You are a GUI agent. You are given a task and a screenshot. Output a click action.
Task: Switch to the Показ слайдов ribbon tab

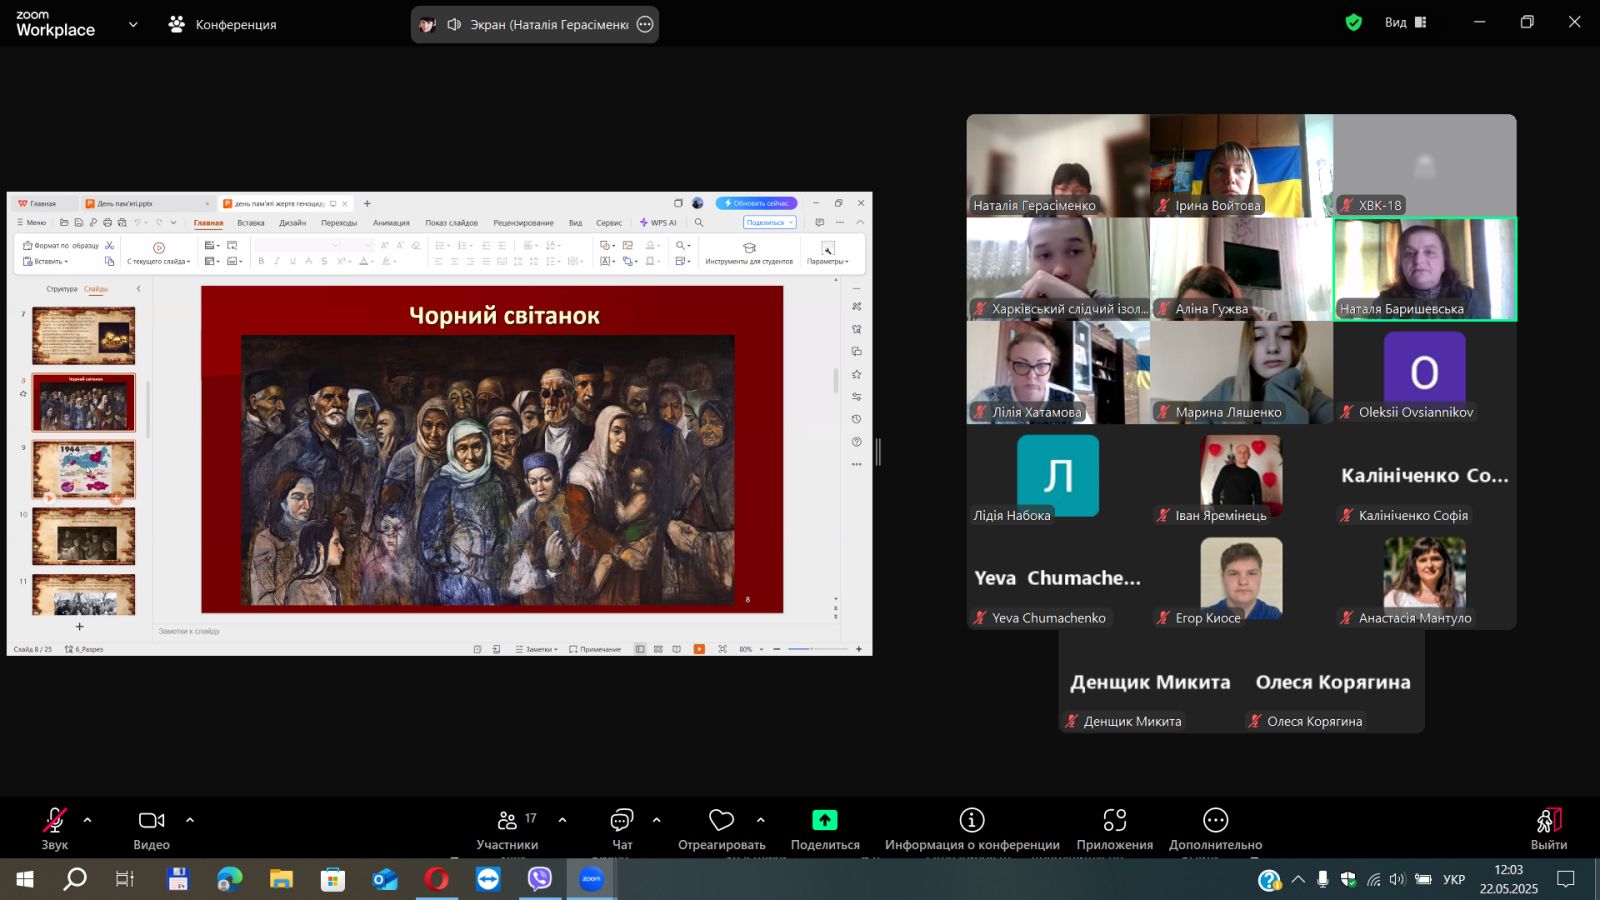click(x=451, y=223)
